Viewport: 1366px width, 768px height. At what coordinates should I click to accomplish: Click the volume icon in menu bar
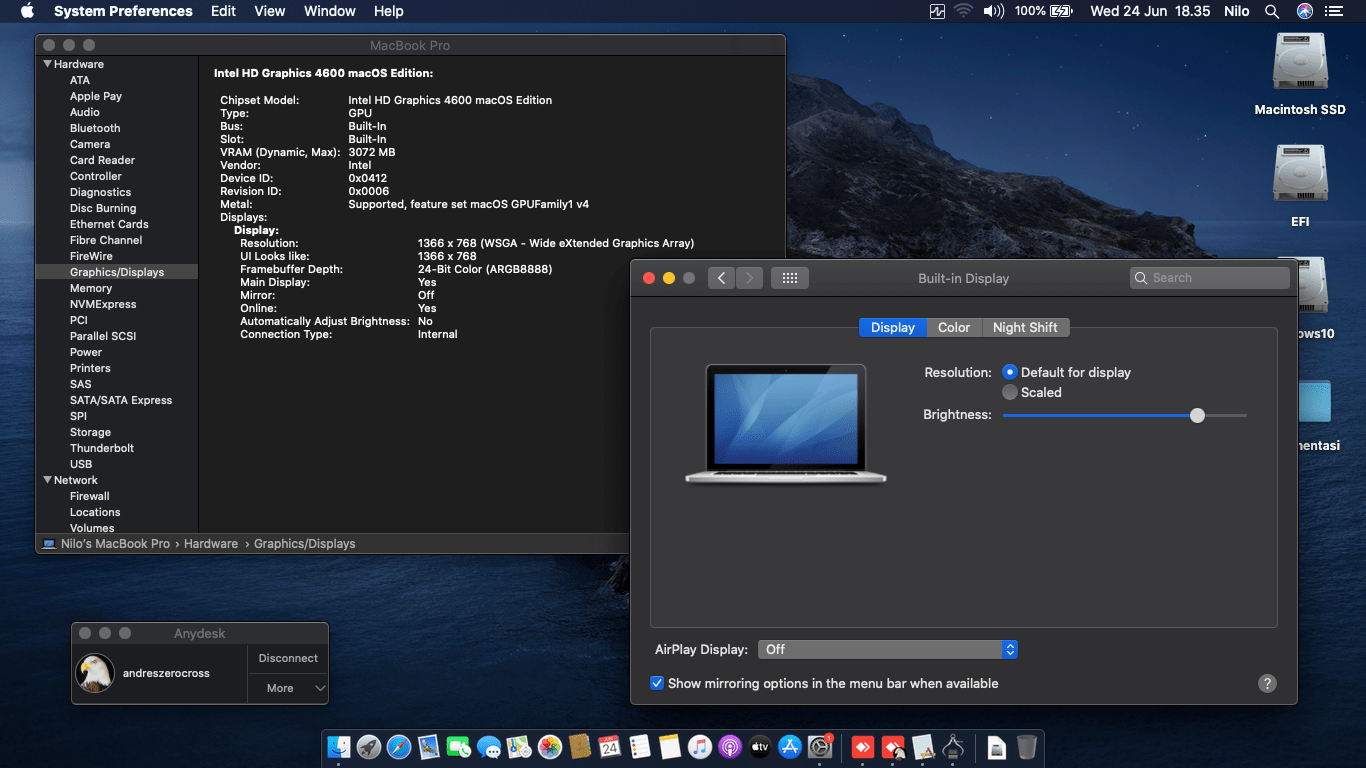[x=993, y=11]
